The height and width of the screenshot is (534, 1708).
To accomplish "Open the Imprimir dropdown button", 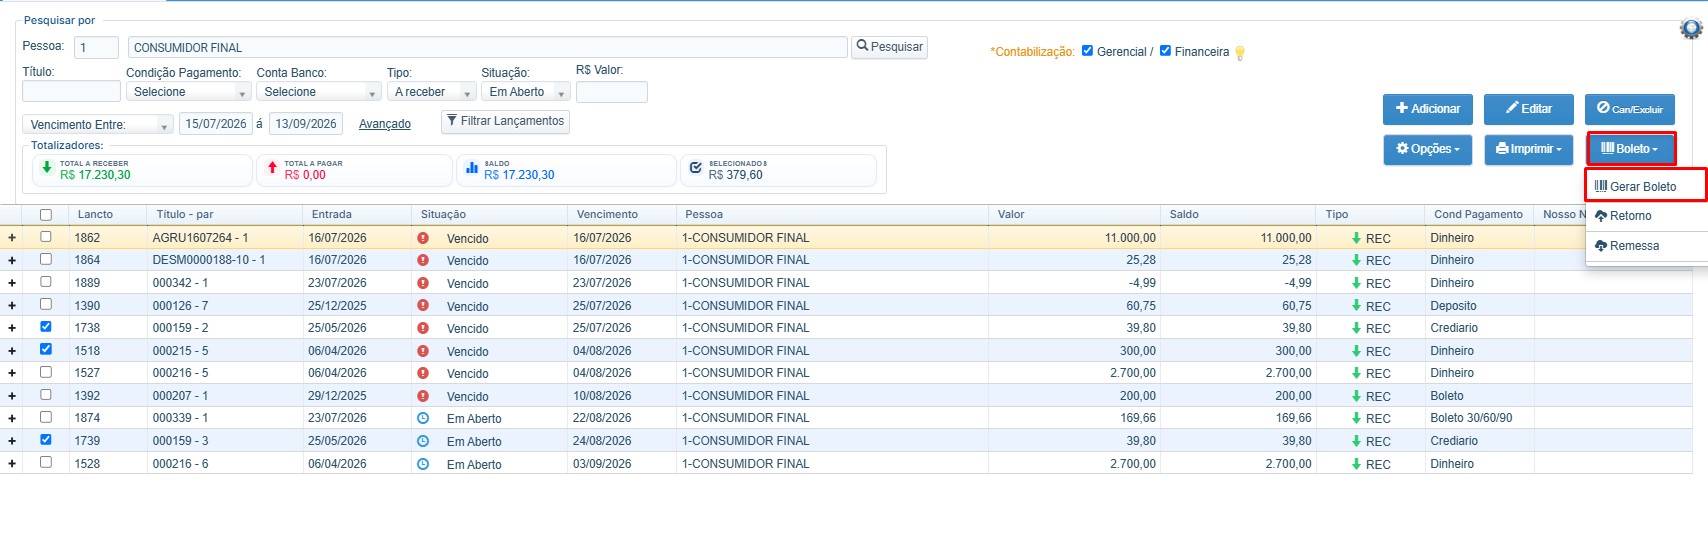I will 1528,149.
